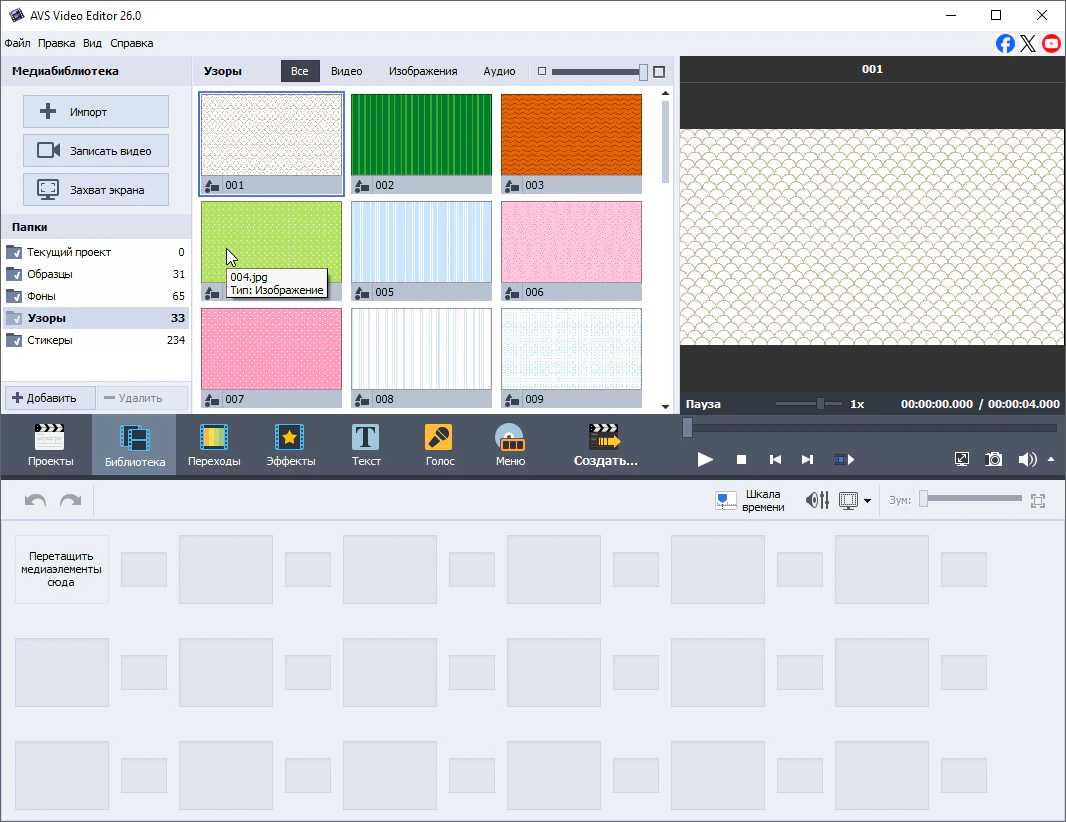Open the Голос (Voice) recording tool
This screenshot has width=1066, height=822.
[x=439, y=445]
